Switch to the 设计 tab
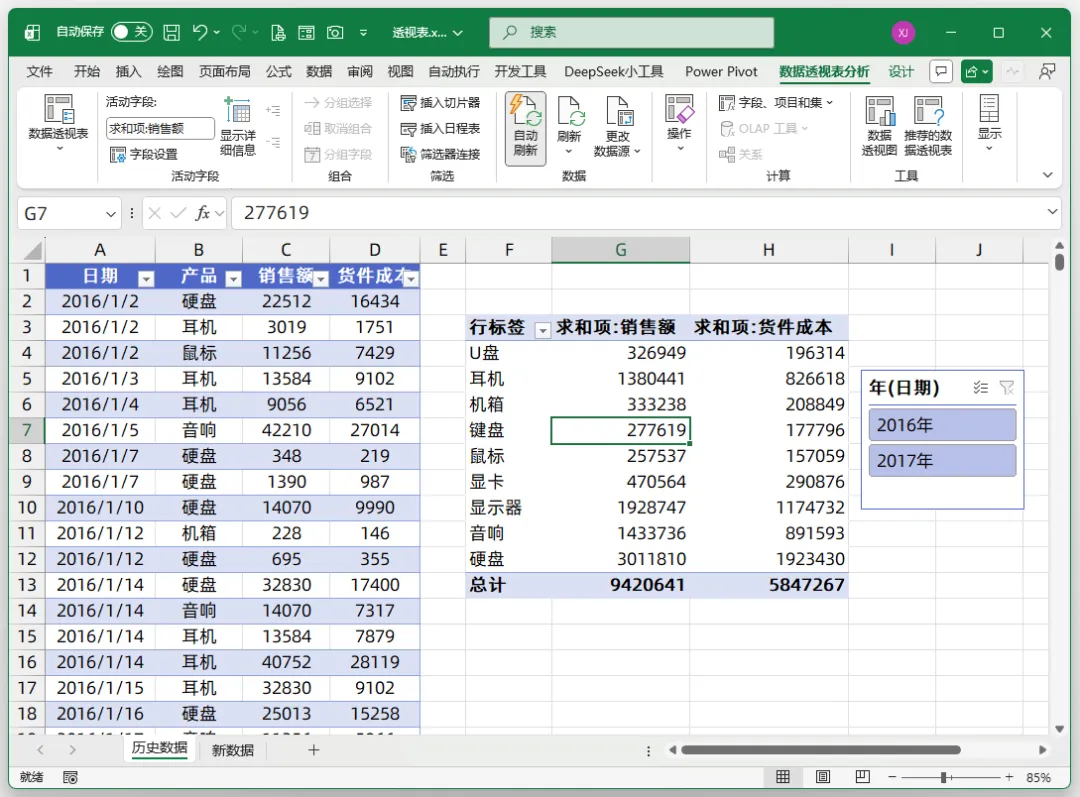 pyautogui.click(x=900, y=71)
